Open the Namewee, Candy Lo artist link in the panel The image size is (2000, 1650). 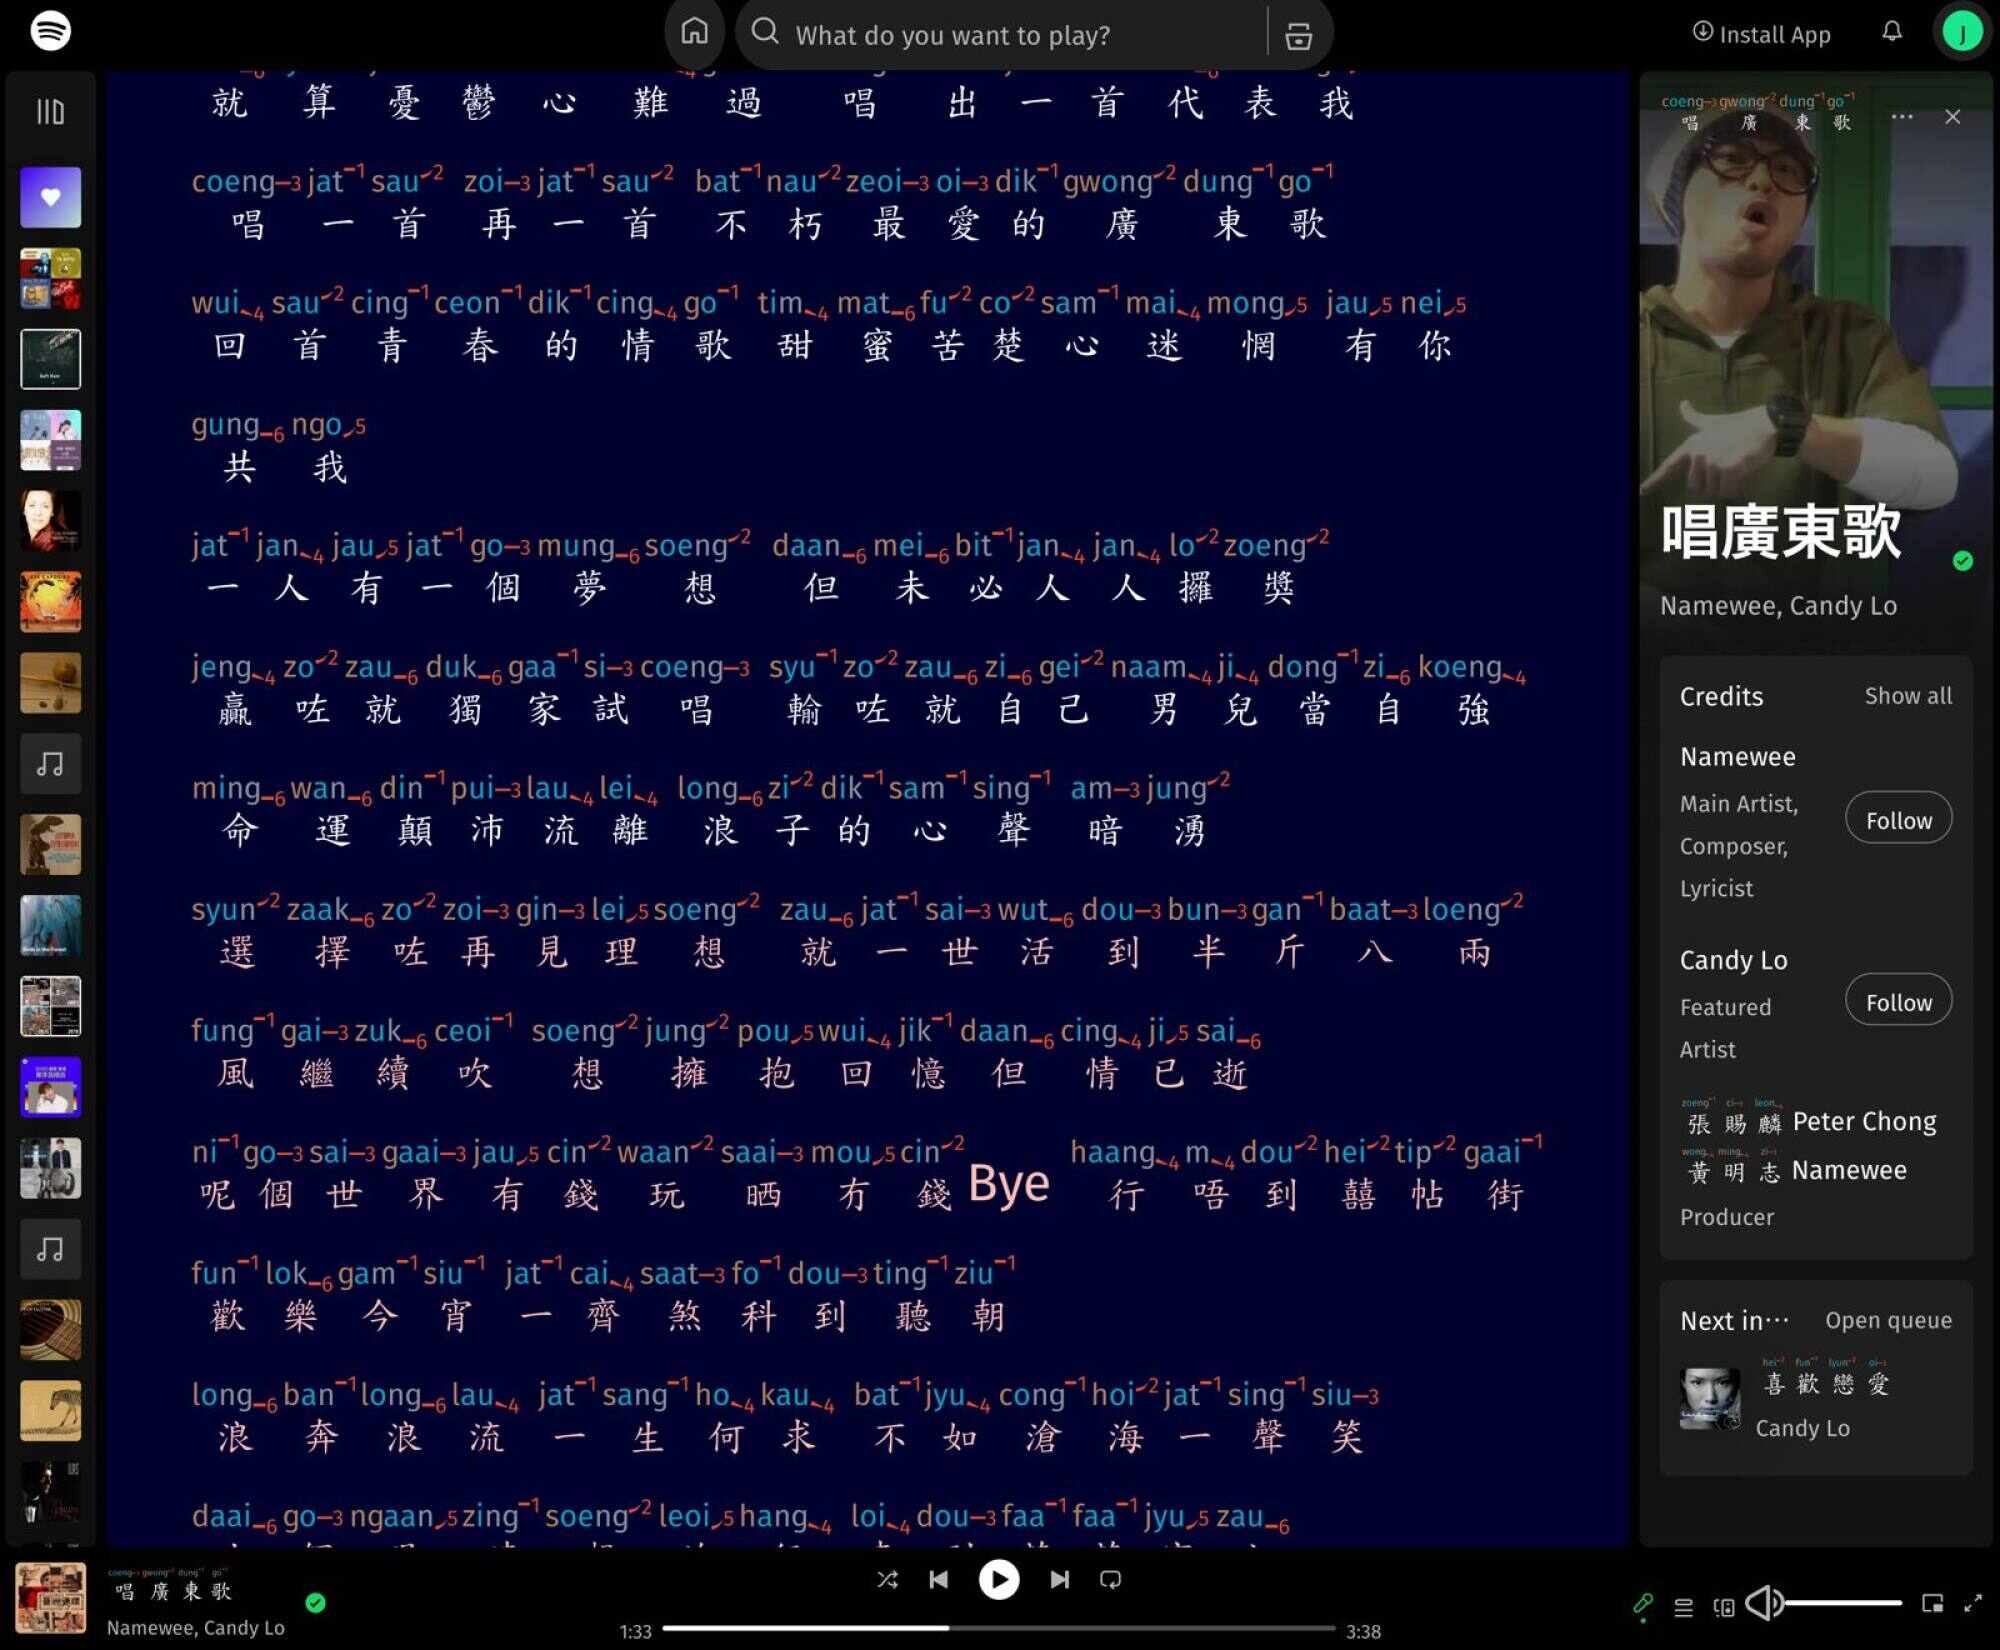pyautogui.click(x=1778, y=606)
